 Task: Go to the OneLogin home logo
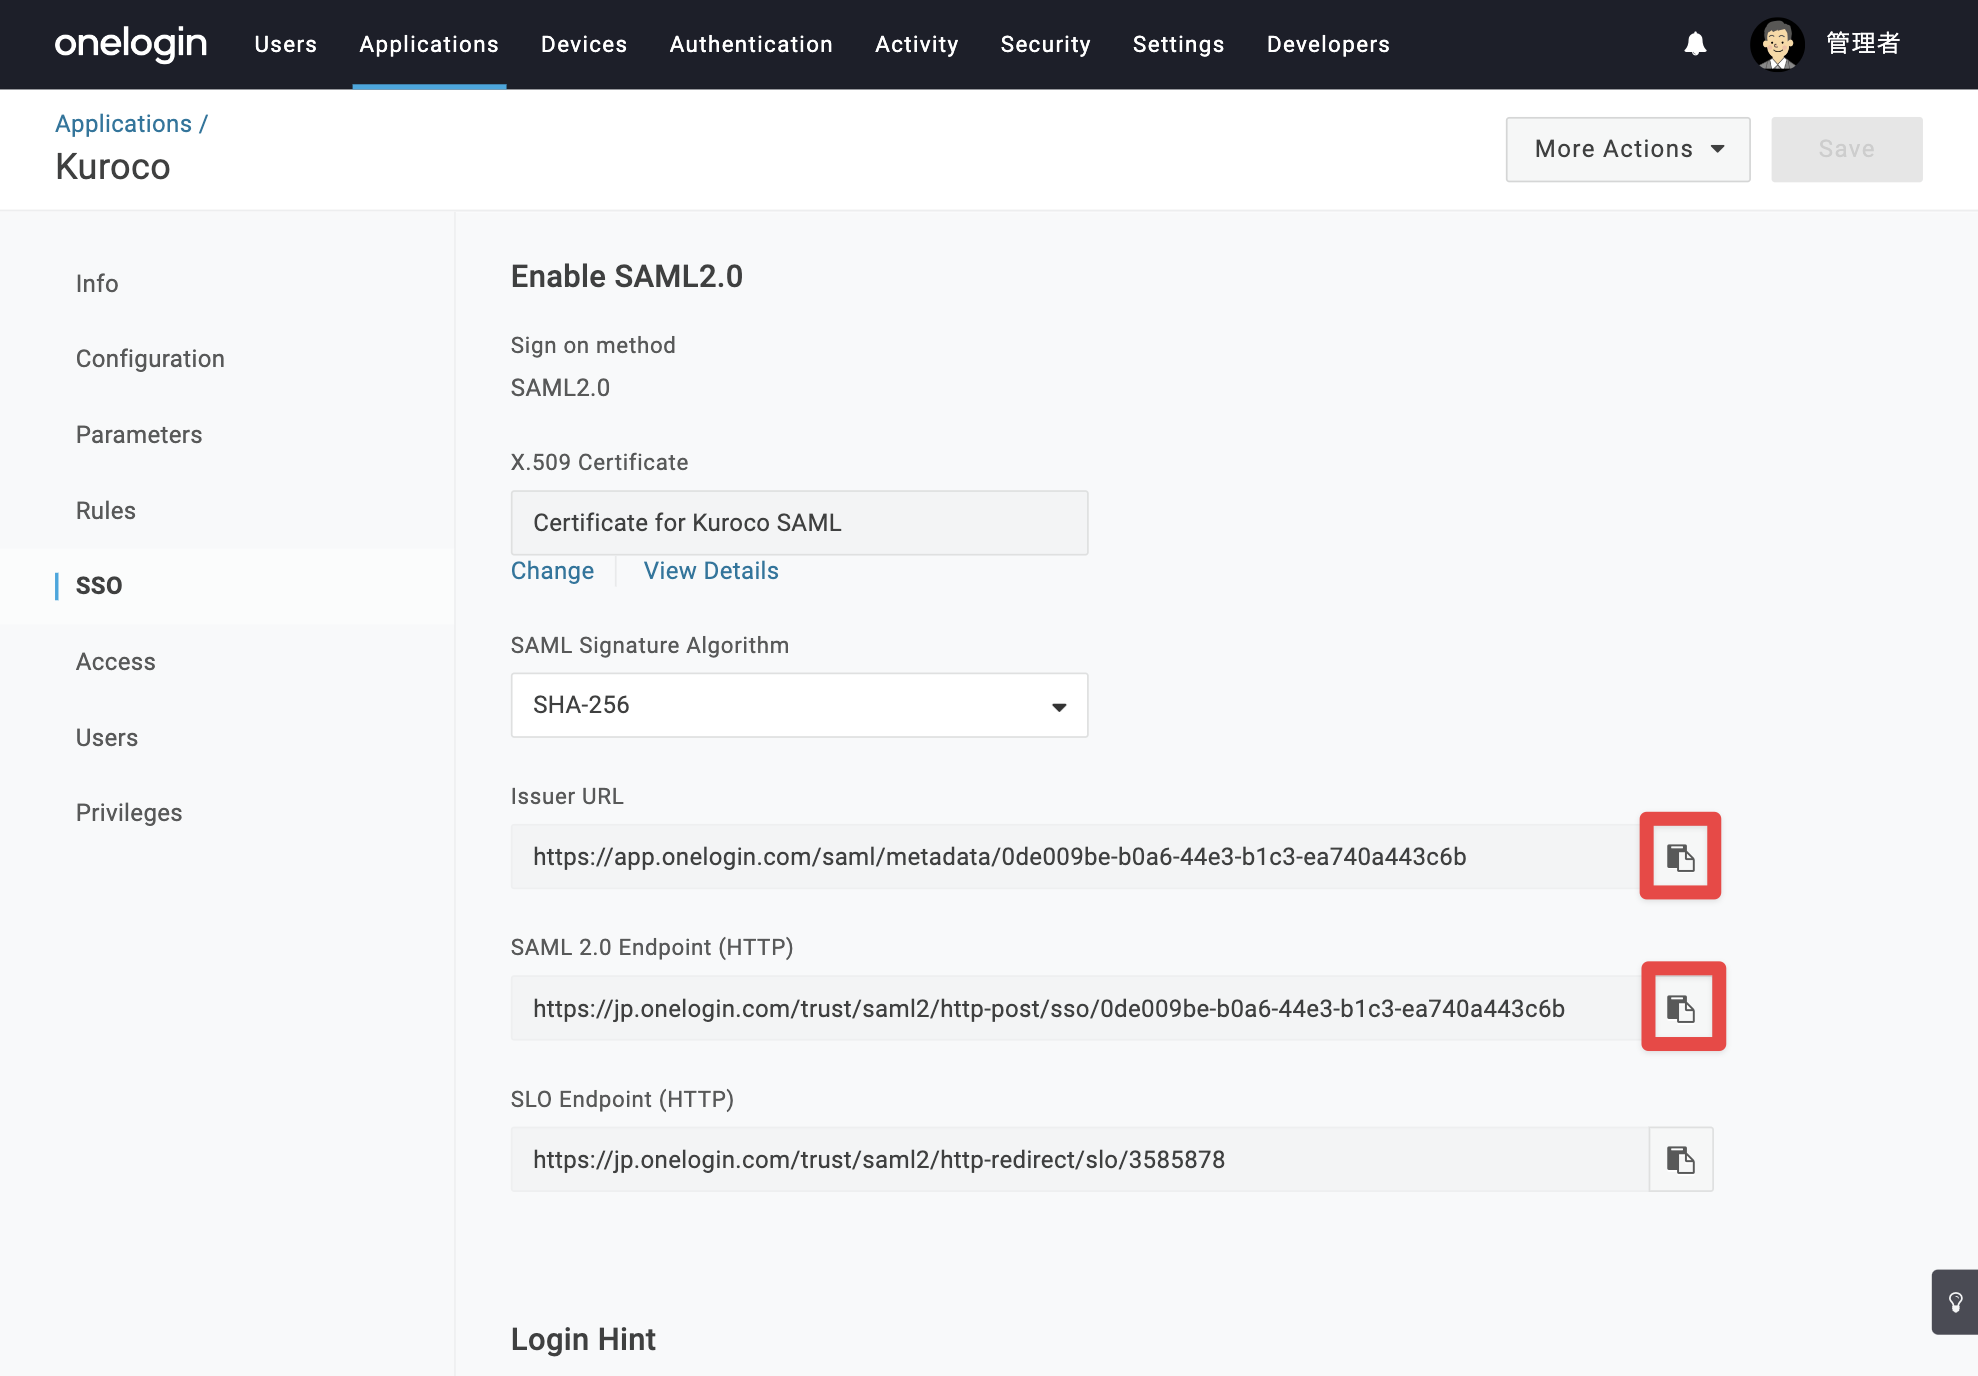point(131,44)
